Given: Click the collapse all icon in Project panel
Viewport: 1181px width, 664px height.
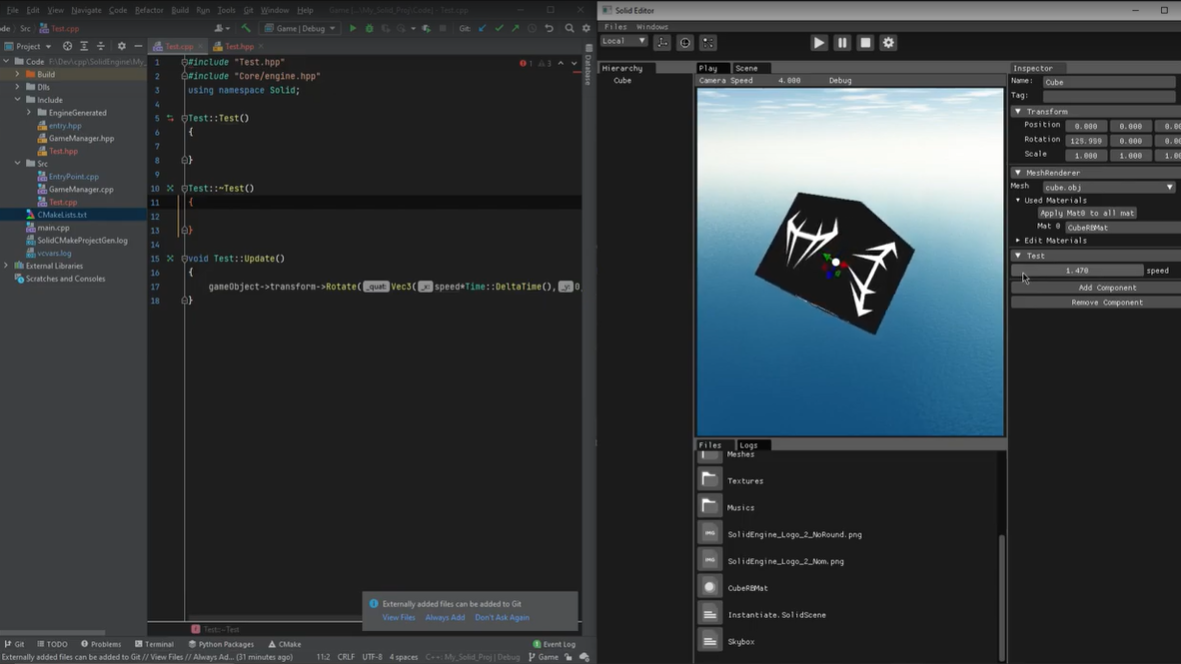Looking at the screenshot, I should coord(100,46).
